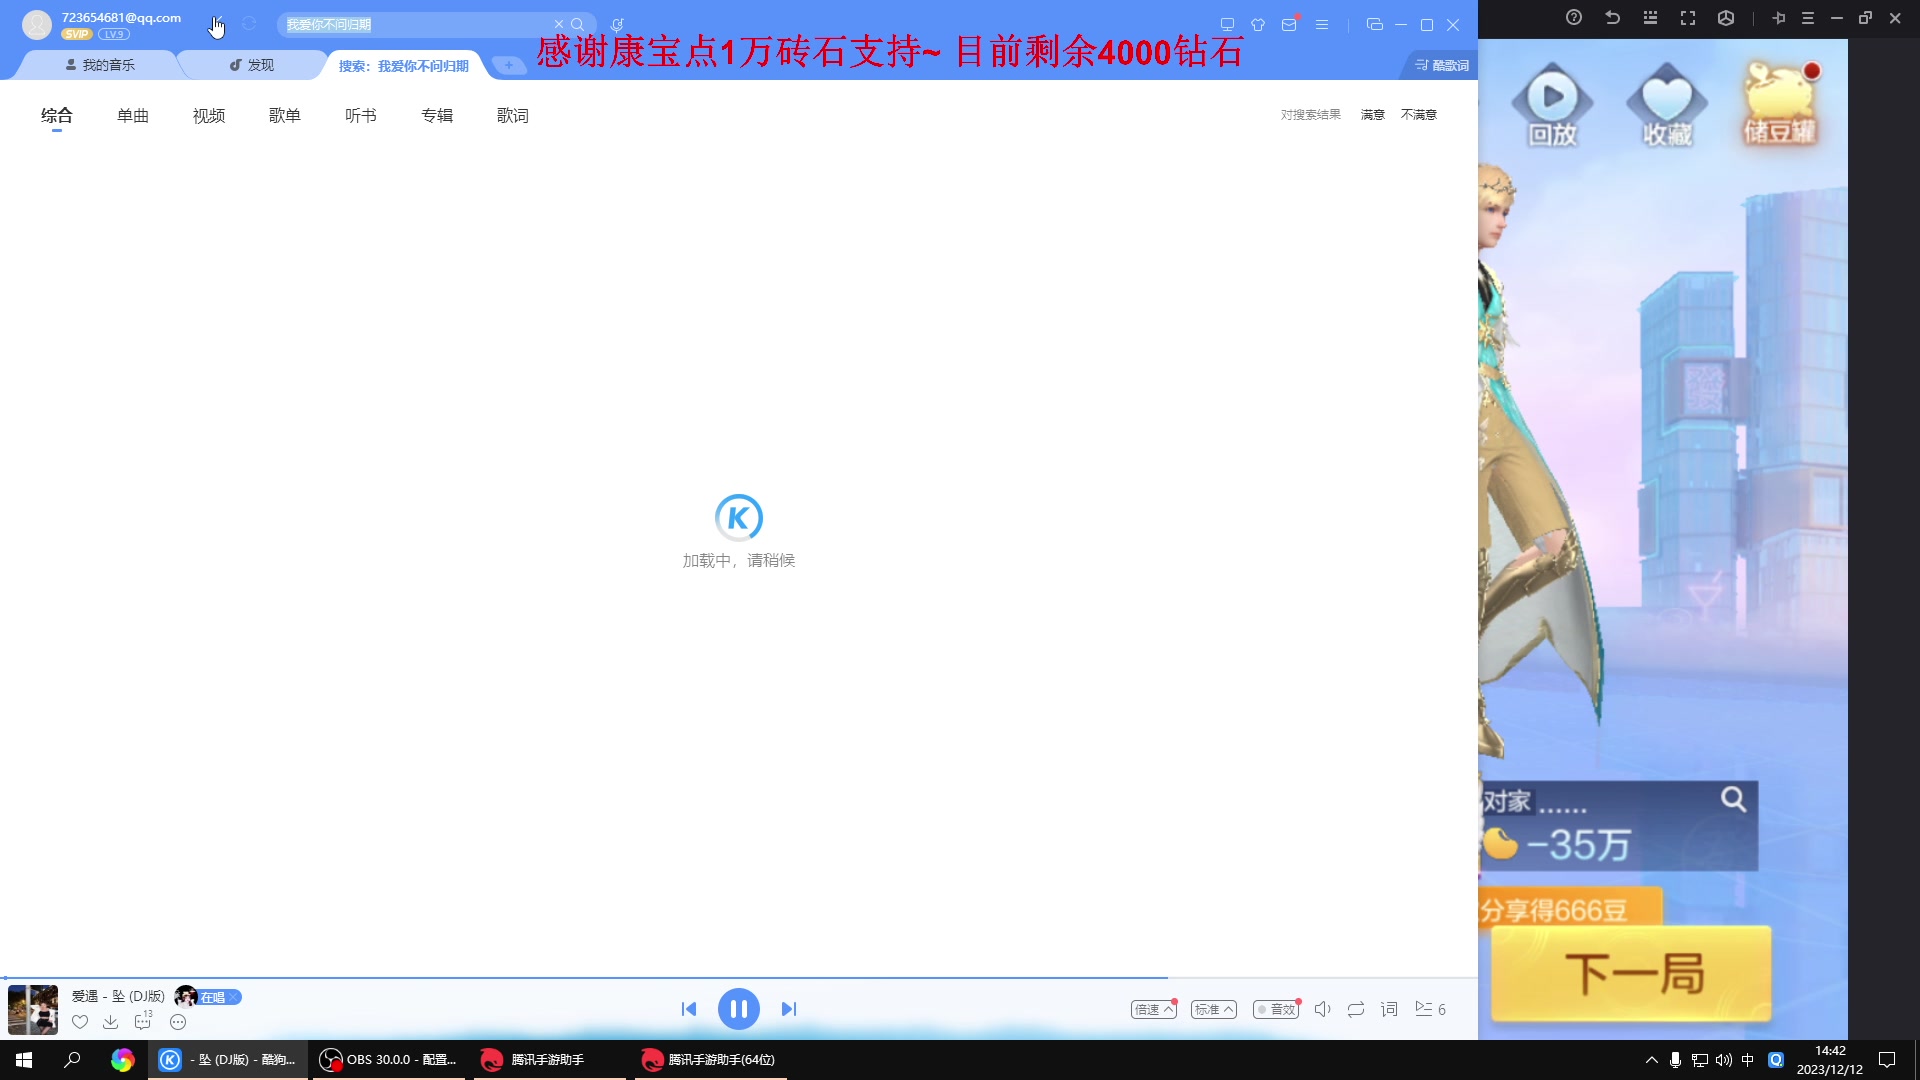Click 下一局 next round button
1920x1080 pixels.
coord(1632,973)
